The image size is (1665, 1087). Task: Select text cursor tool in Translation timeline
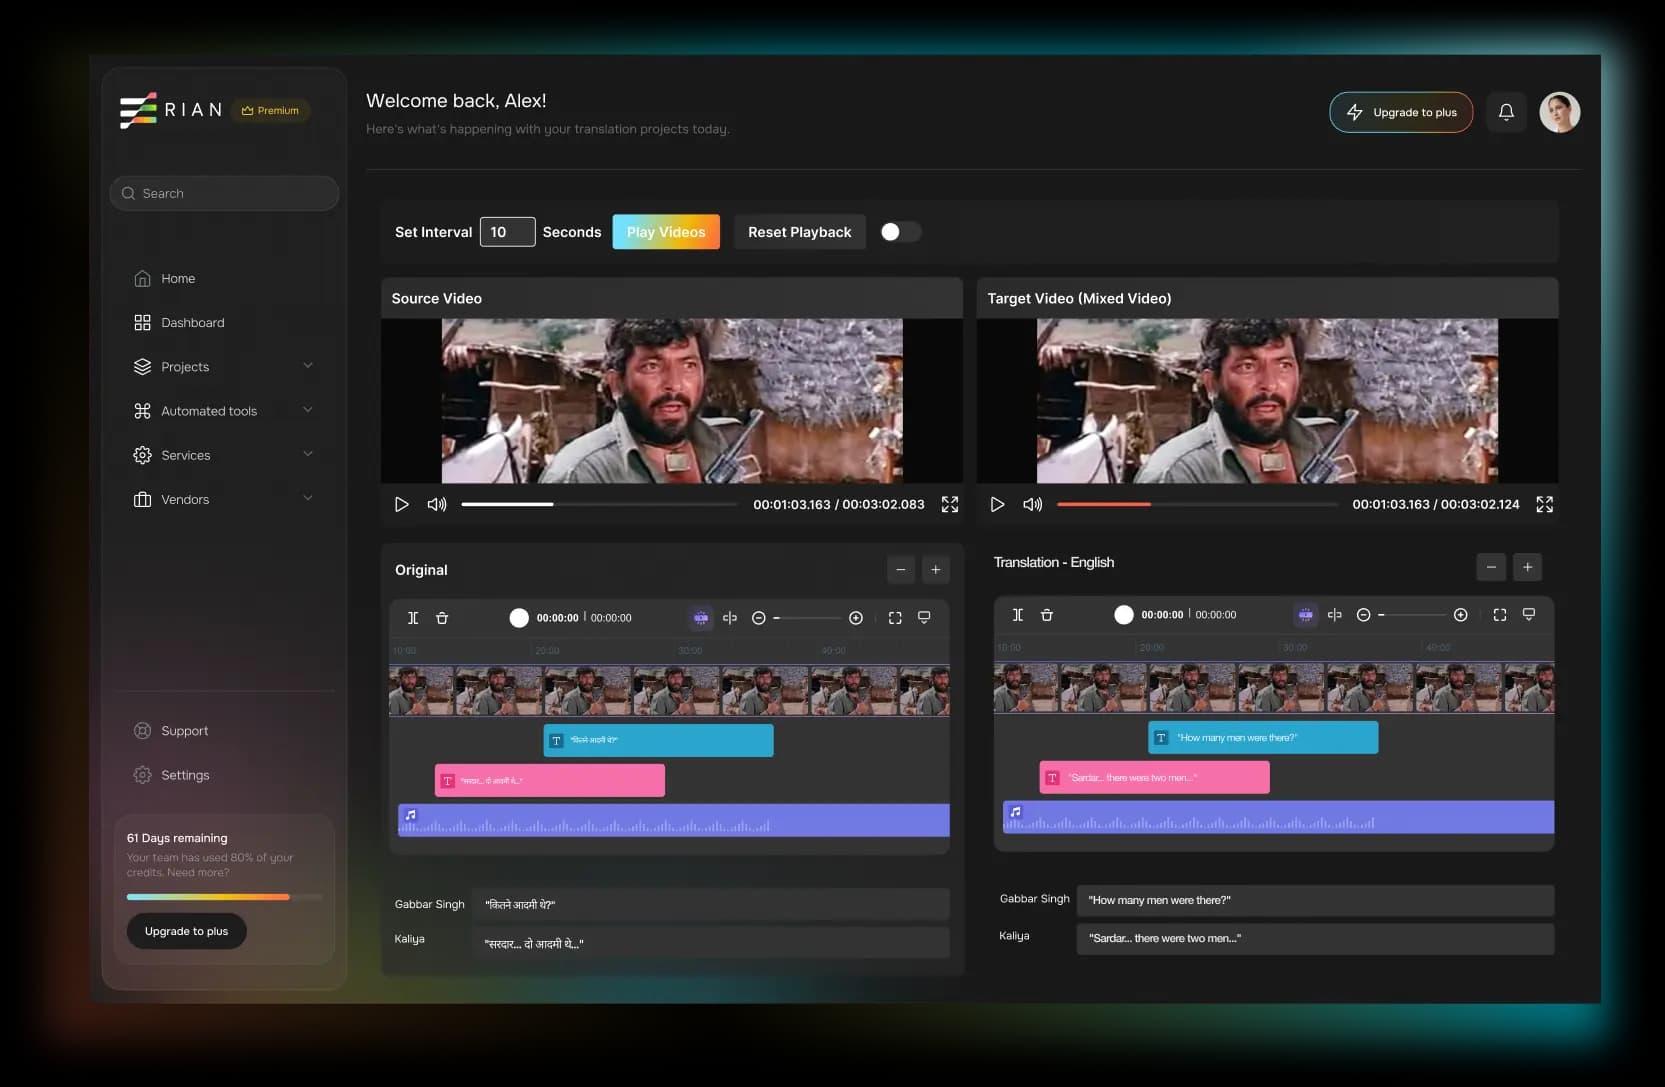[x=1018, y=615]
